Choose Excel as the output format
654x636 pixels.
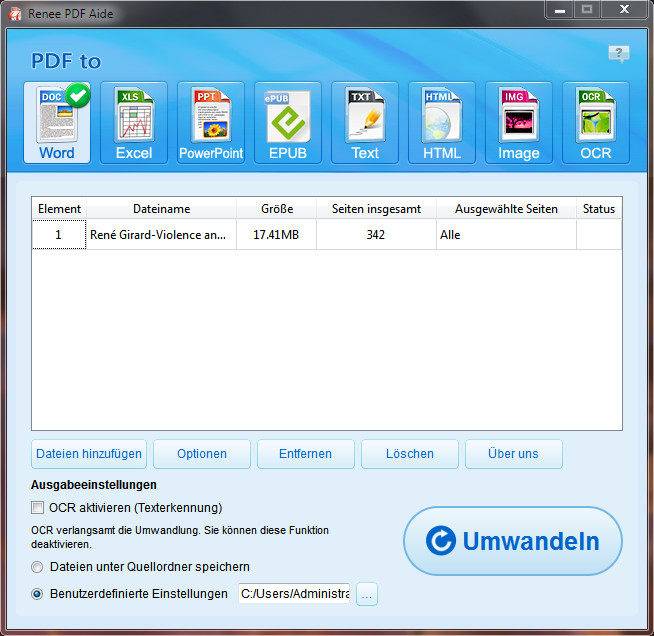(134, 122)
